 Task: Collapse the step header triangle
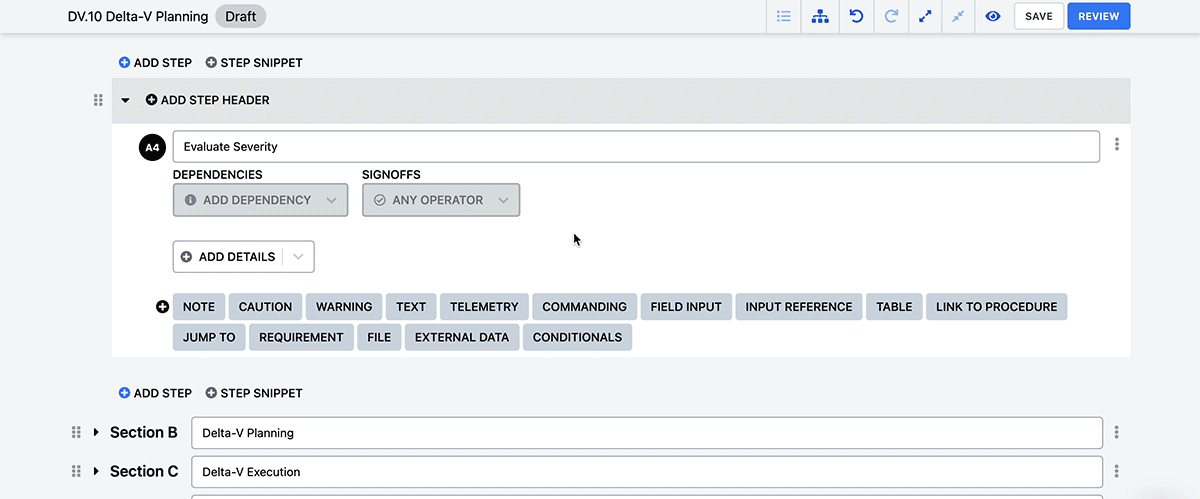(125, 100)
